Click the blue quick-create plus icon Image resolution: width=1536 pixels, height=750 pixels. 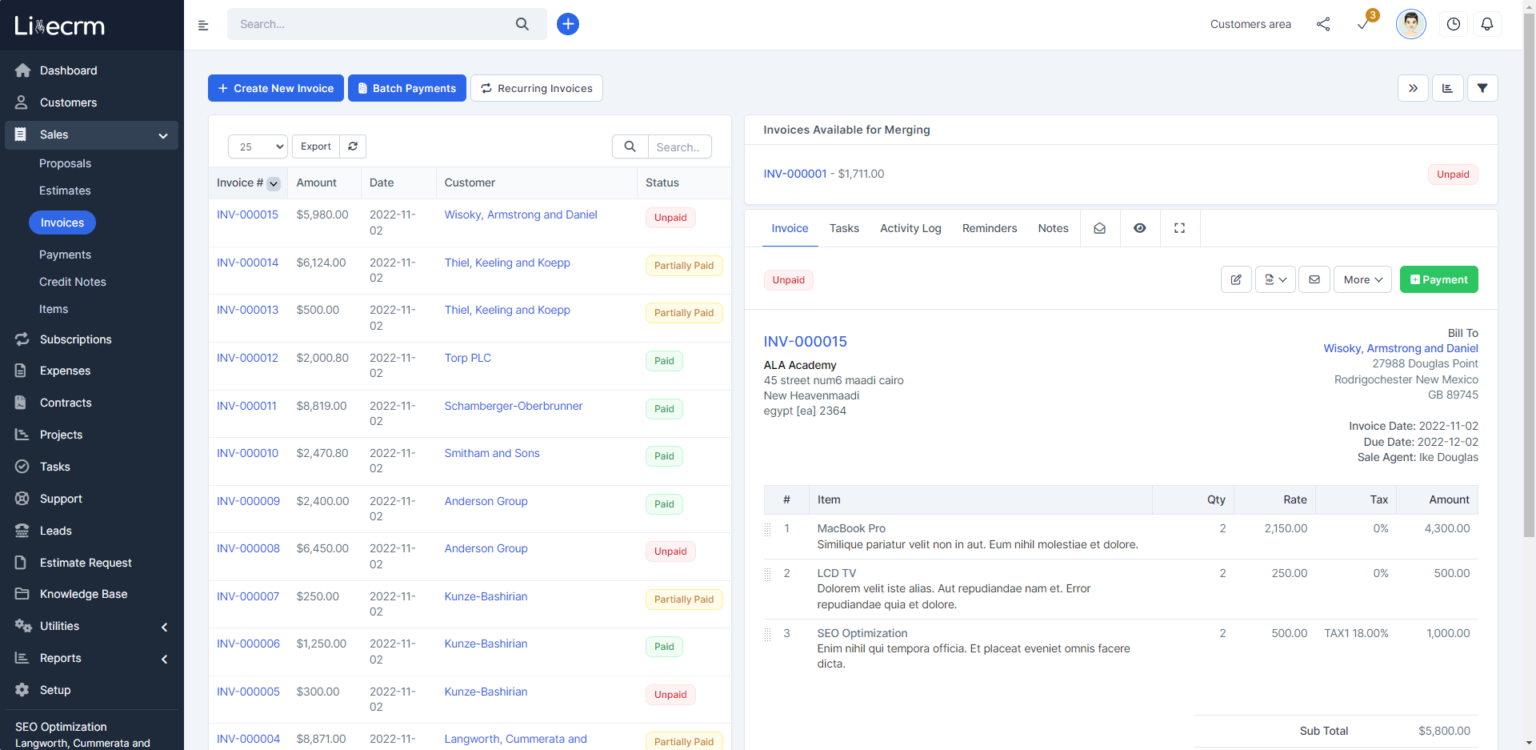pyautogui.click(x=568, y=24)
